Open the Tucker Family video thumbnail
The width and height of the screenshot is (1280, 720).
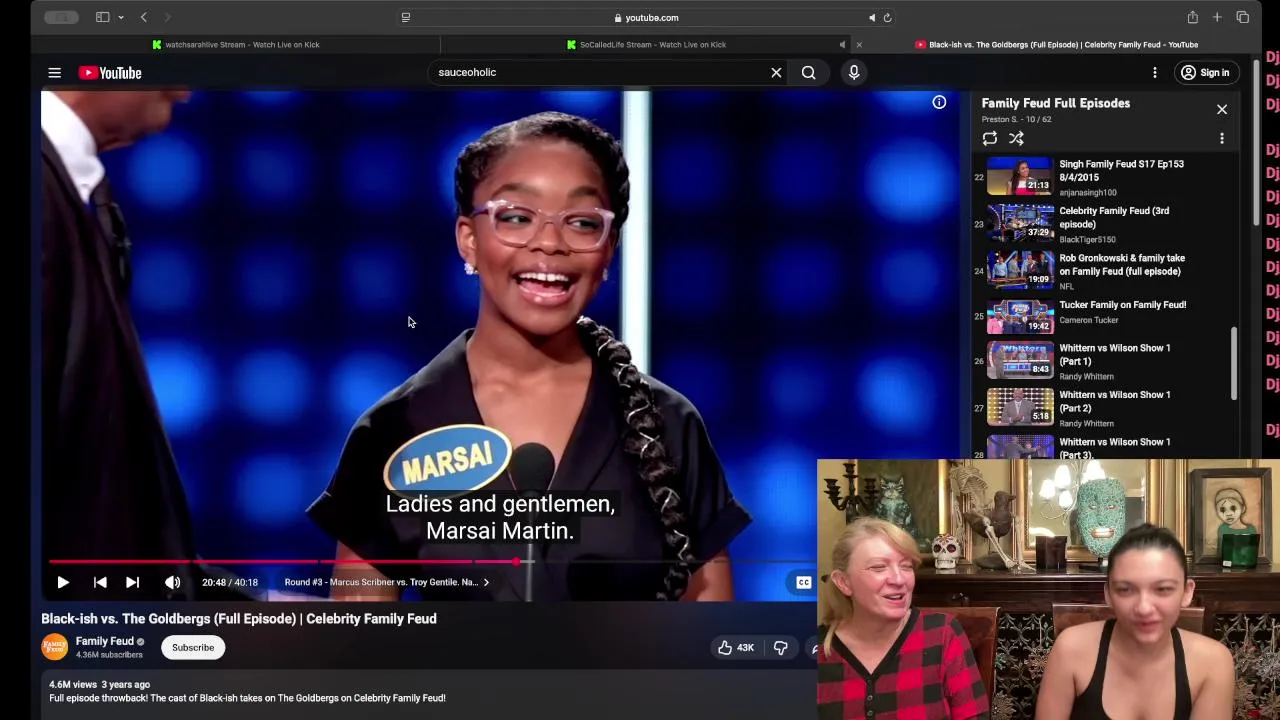click(x=1020, y=317)
